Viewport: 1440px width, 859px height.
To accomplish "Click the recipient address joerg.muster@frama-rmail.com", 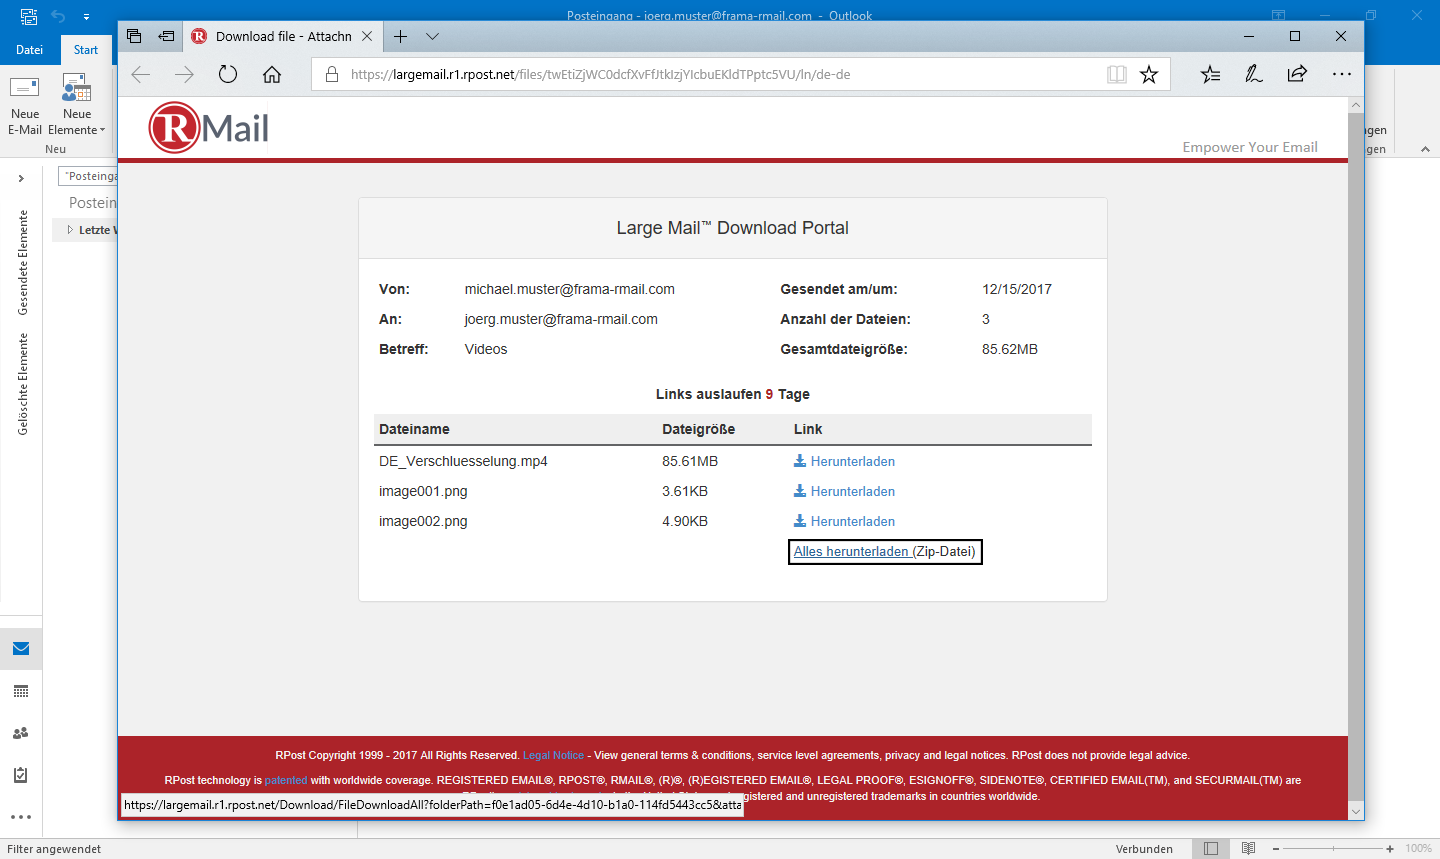I will tap(561, 319).
